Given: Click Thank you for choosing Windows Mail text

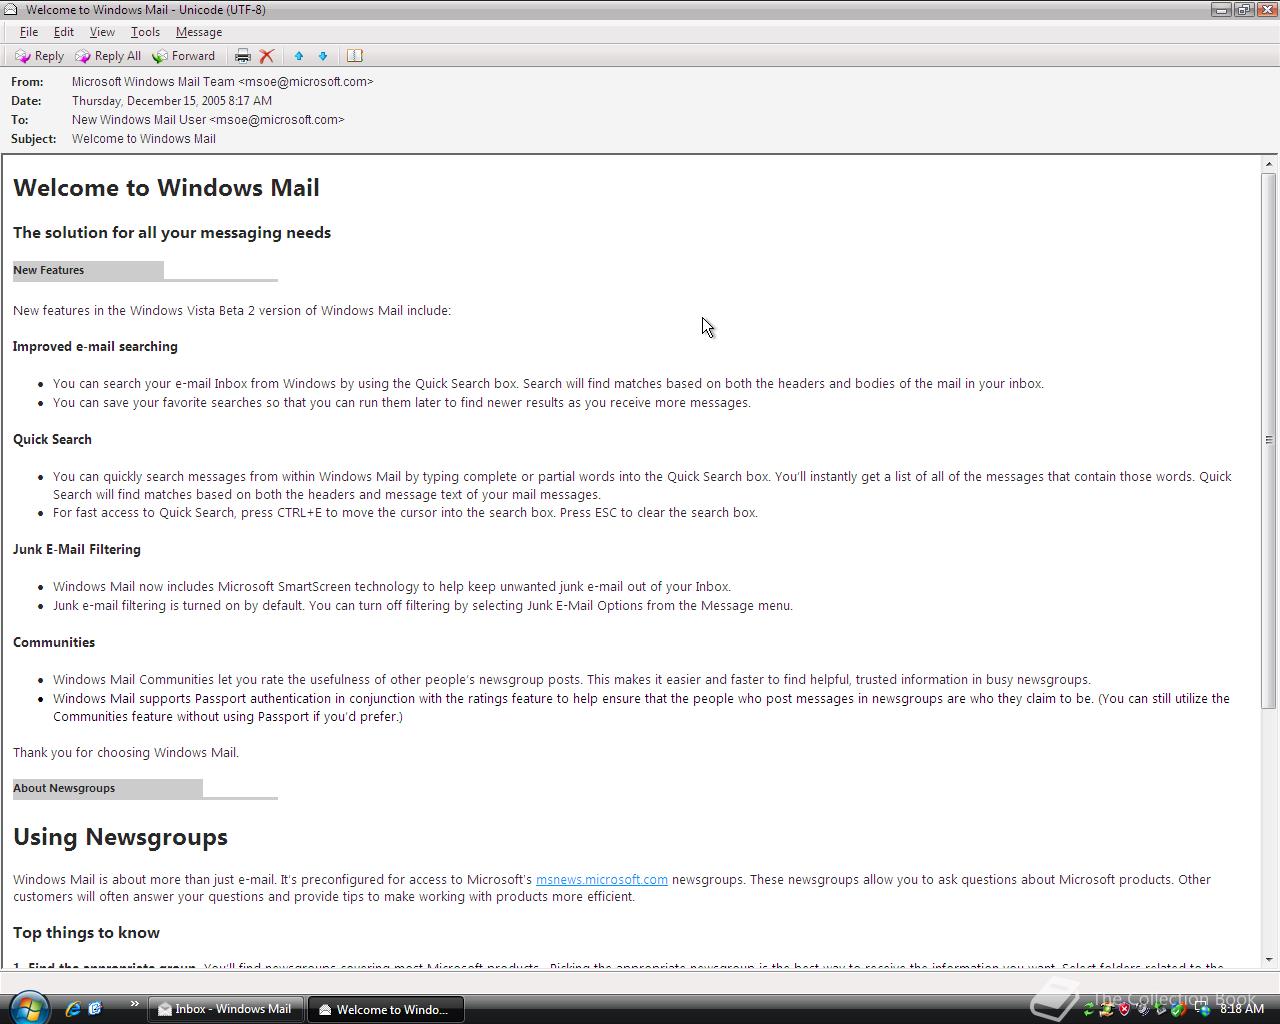Looking at the screenshot, I should (126, 753).
